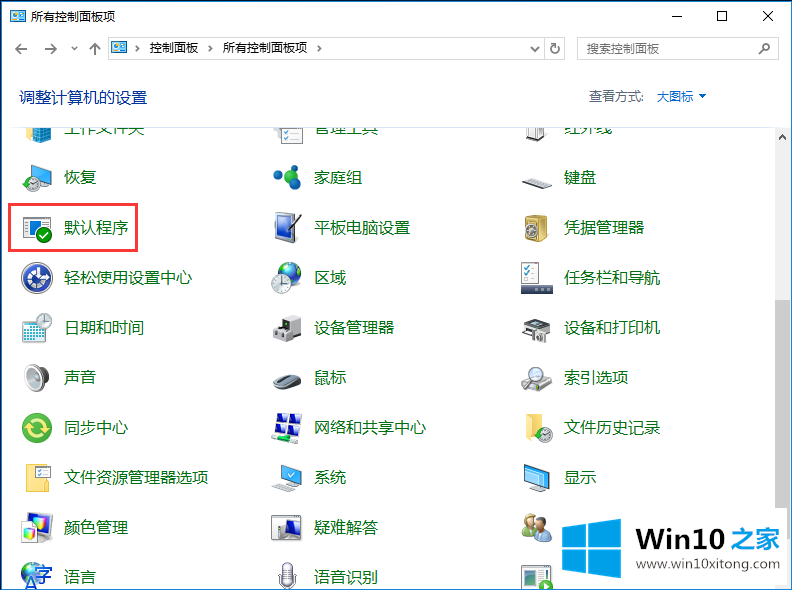Open the 家庭组 icon
792x590 pixels.
pyautogui.click(x=287, y=178)
